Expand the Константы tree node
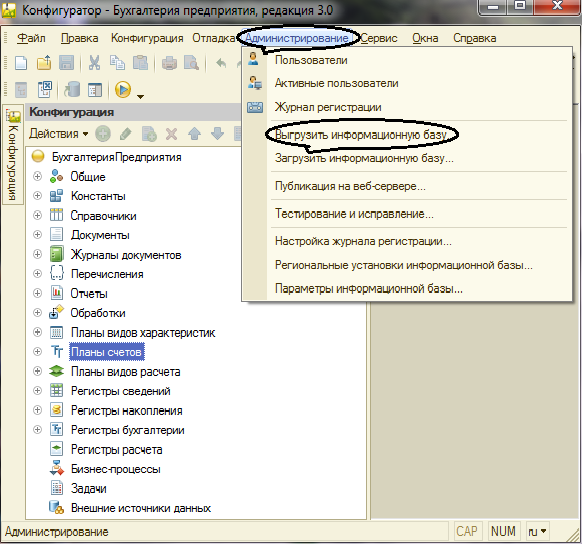Screen dimensions: 582x544 (x=37, y=196)
